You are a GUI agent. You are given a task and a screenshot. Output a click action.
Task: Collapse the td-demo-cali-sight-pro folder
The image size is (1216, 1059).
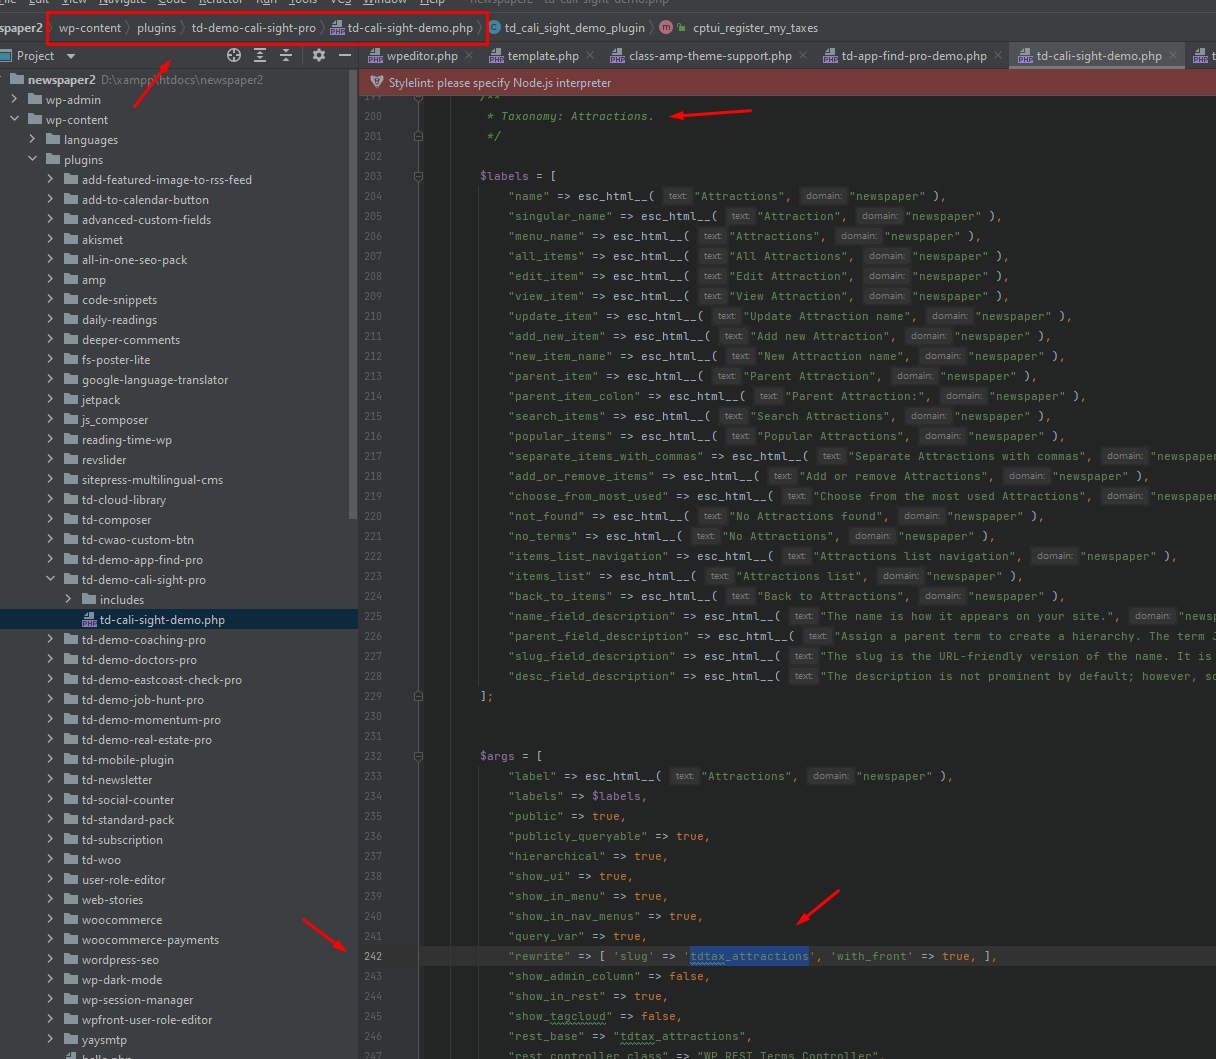coord(50,580)
